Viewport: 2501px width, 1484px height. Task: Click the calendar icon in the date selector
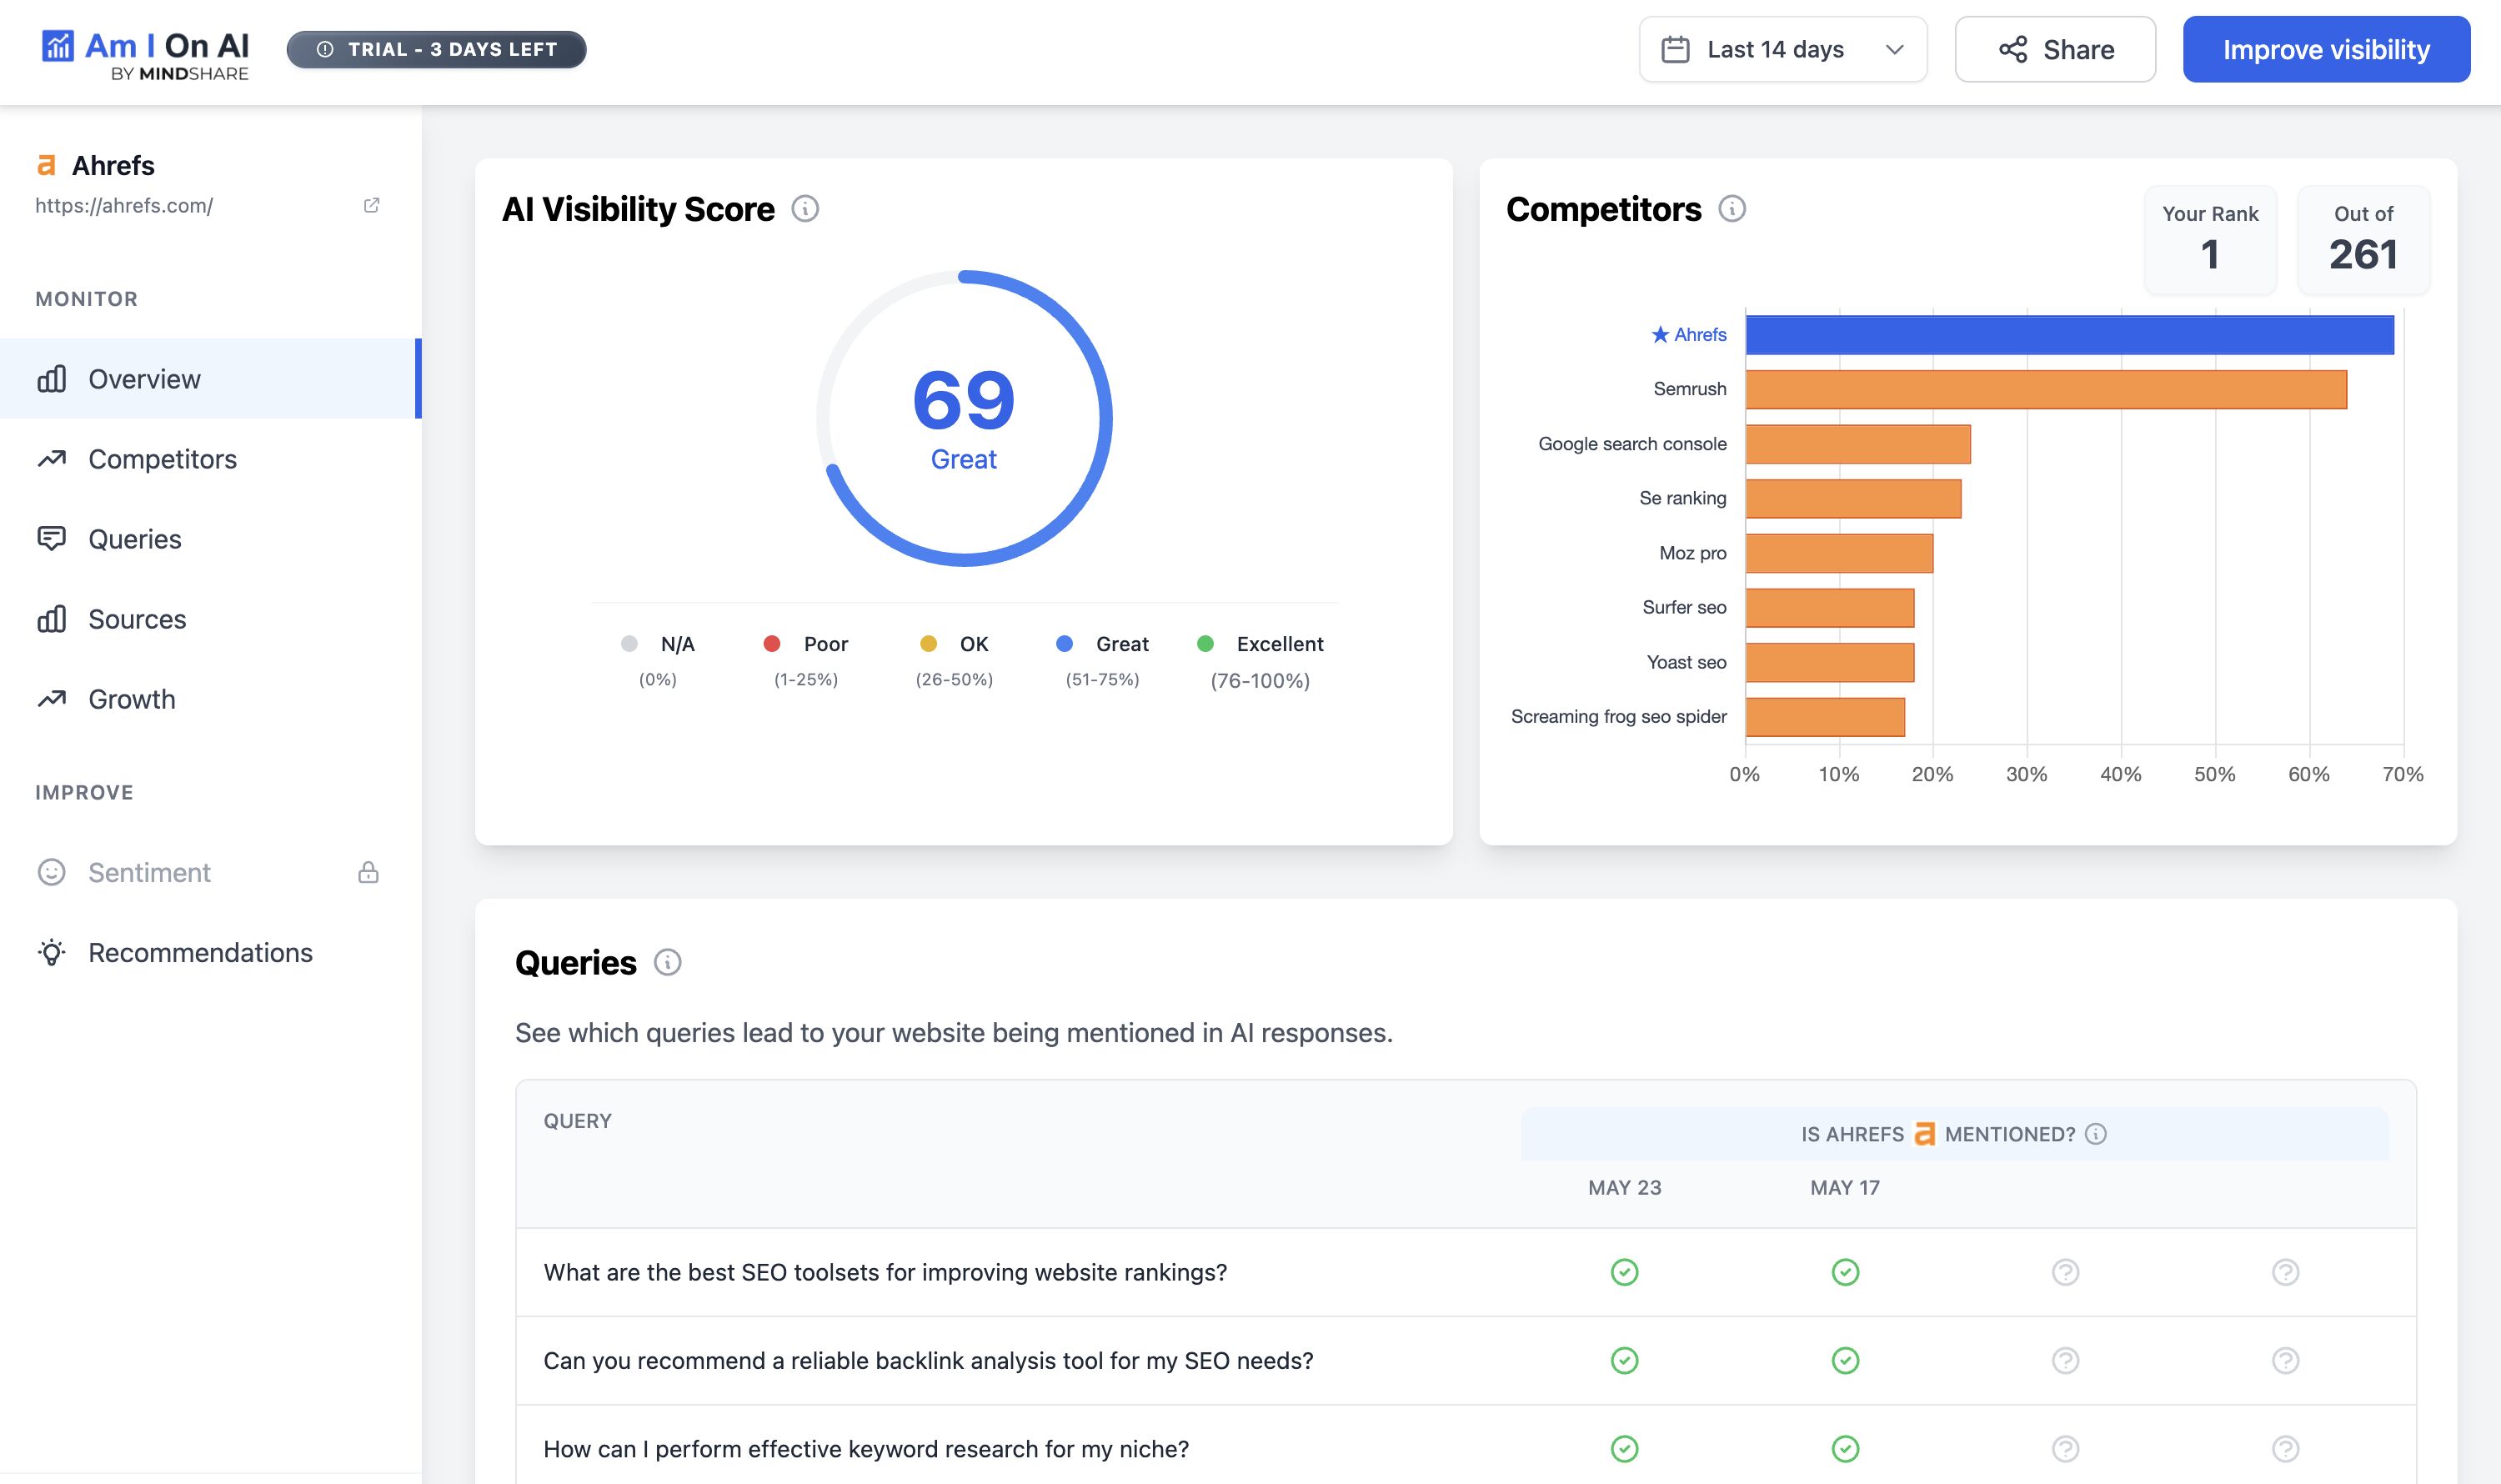pos(1676,48)
